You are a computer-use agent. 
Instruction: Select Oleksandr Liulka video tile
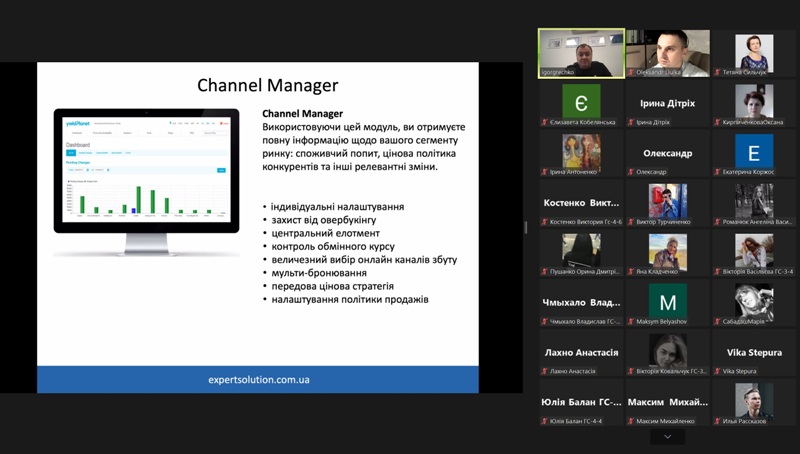[668, 53]
